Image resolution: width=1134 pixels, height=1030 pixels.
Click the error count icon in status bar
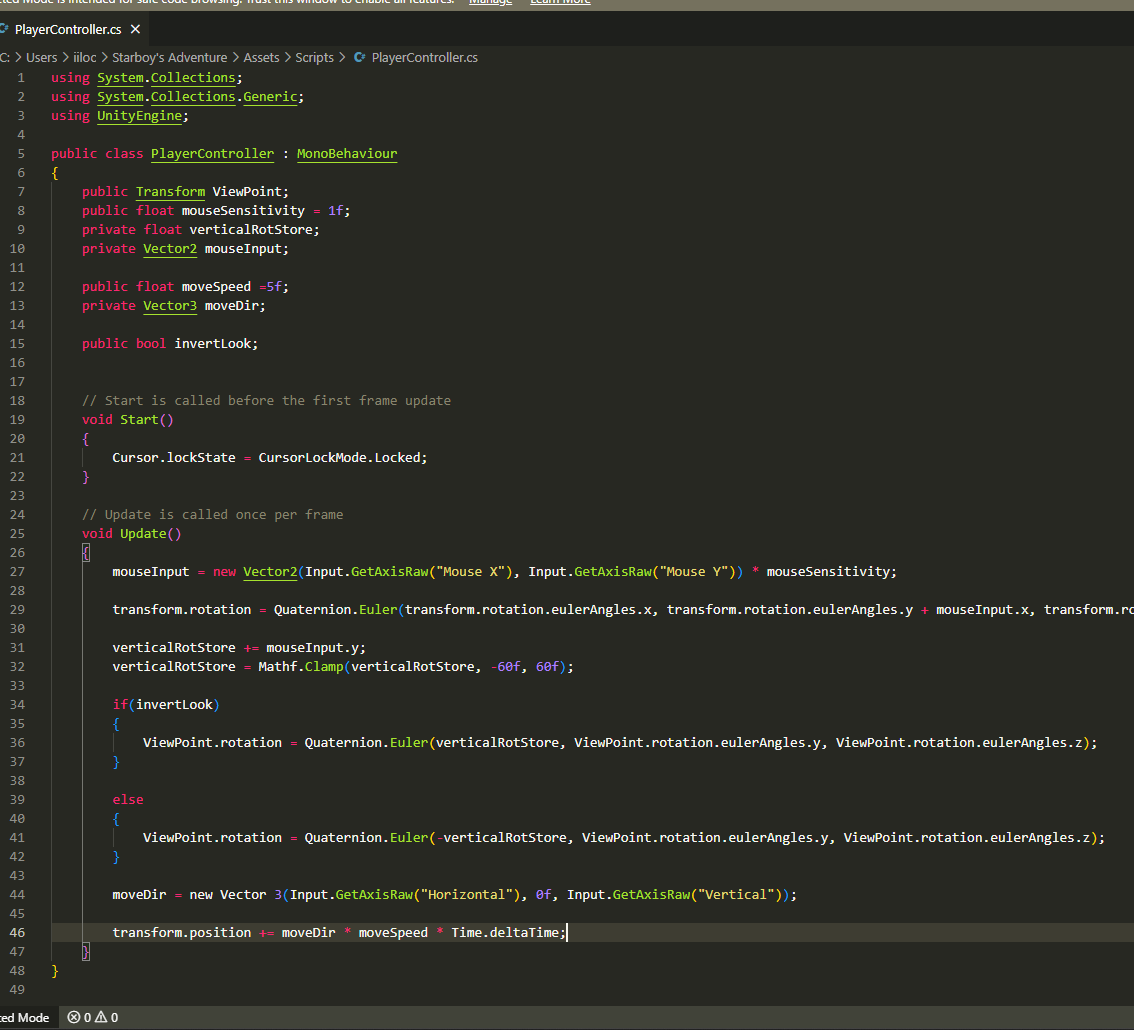click(x=74, y=1018)
